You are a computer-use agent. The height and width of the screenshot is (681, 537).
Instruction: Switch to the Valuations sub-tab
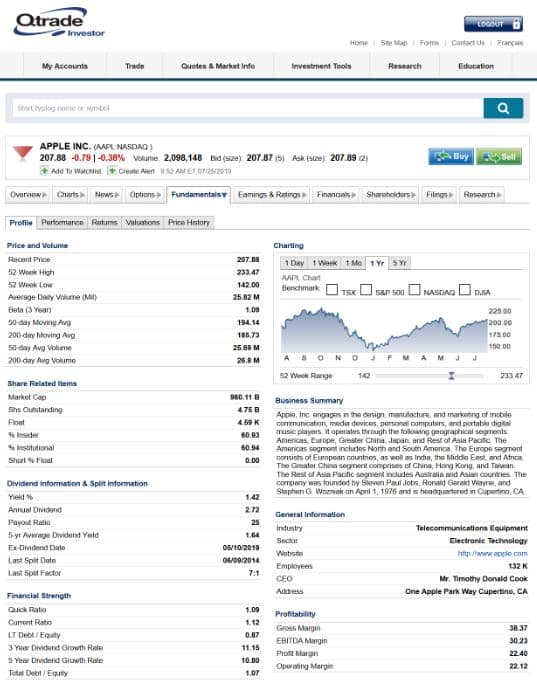pyautogui.click(x=143, y=222)
